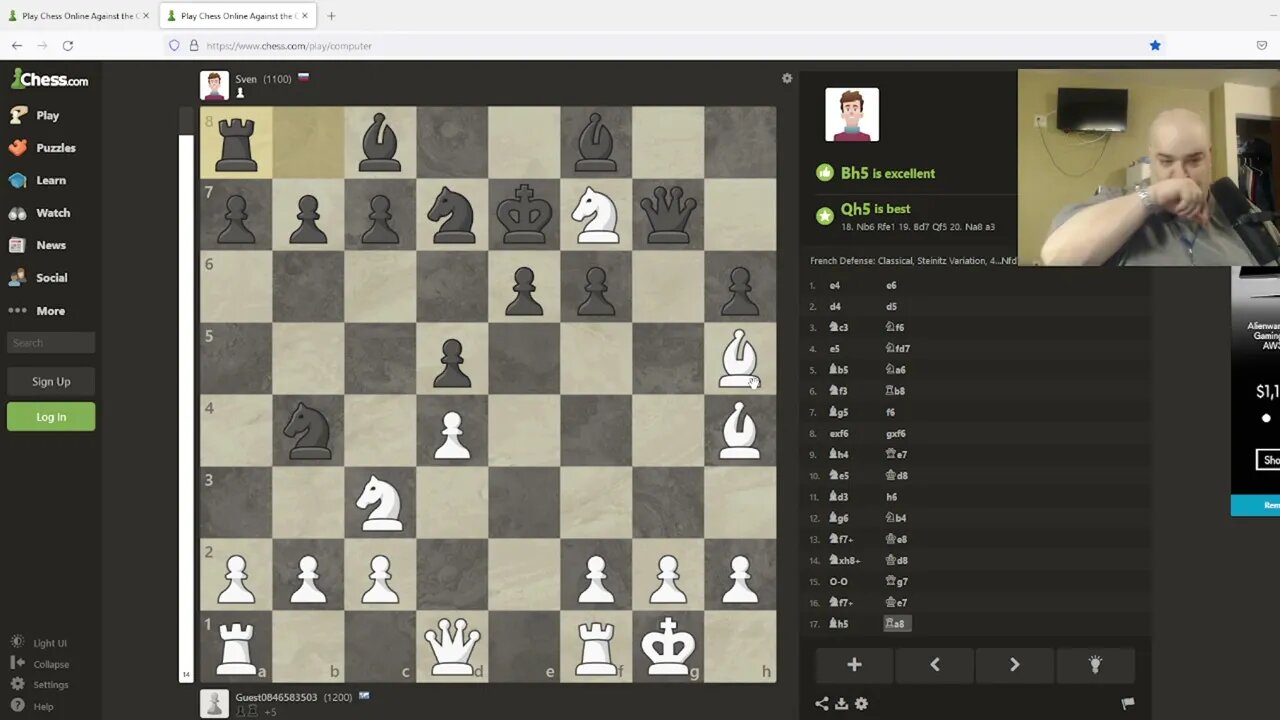Click the black queen on g7
This screenshot has width=1280, height=720.
pos(668,214)
